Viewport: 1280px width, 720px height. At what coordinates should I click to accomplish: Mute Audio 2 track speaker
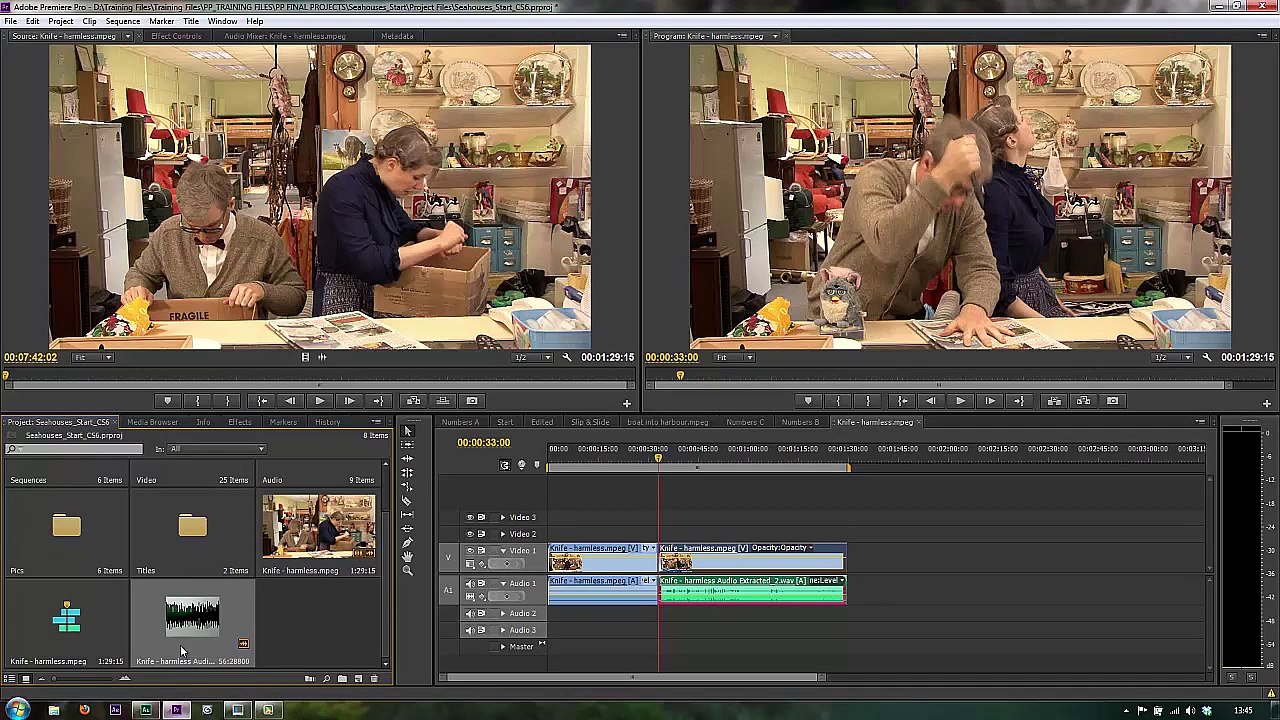tap(469, 613)
